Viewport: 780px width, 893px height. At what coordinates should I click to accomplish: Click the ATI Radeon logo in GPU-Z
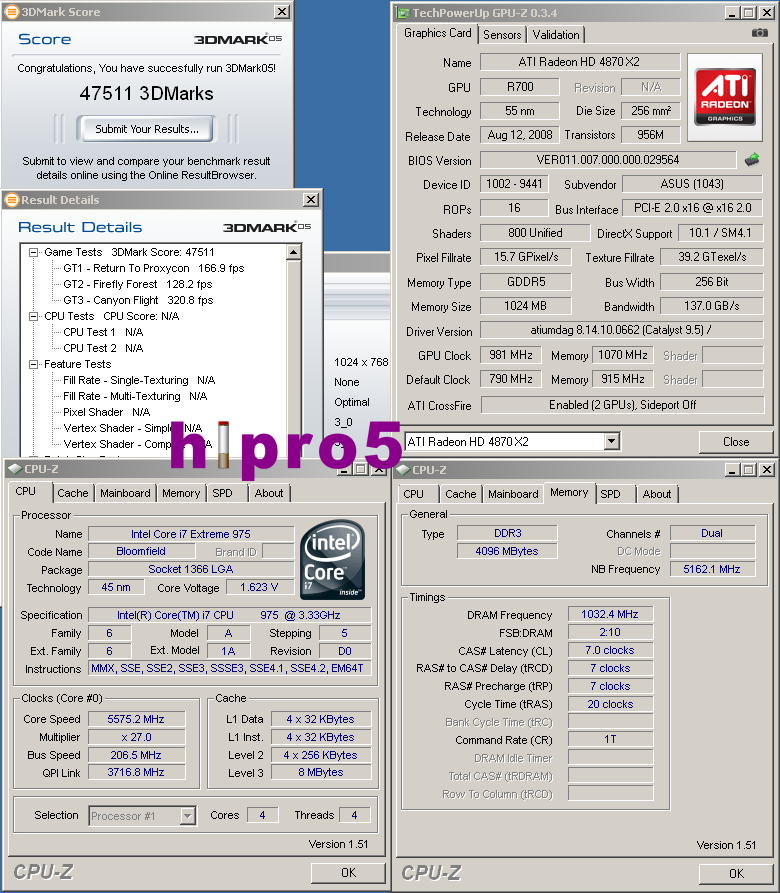(725, 97)
